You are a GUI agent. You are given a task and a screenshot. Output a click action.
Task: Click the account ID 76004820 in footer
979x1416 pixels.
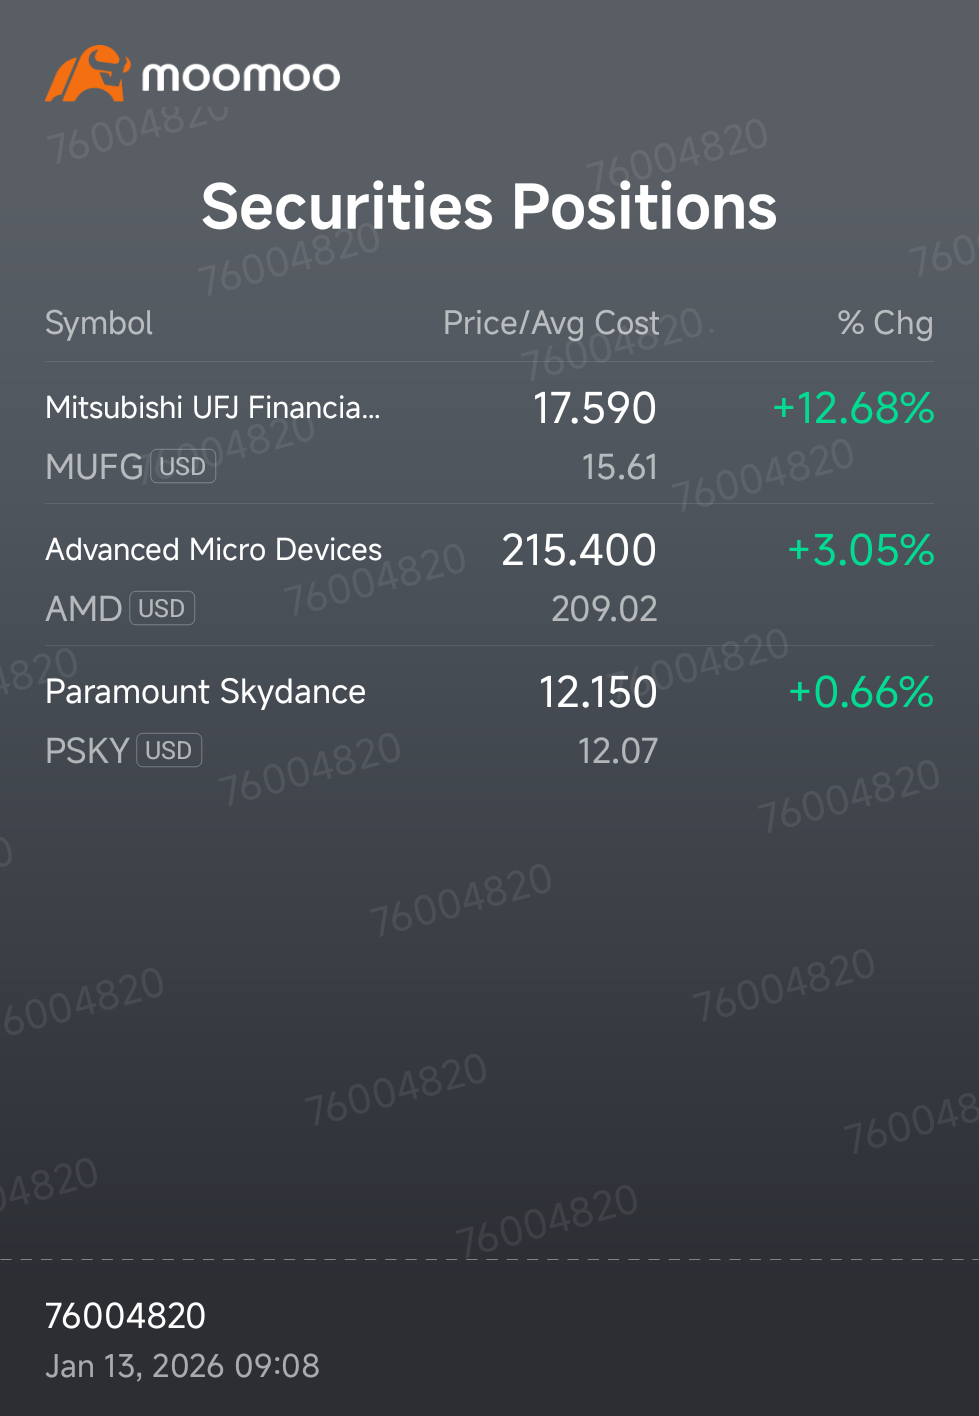pos(125,1316)
